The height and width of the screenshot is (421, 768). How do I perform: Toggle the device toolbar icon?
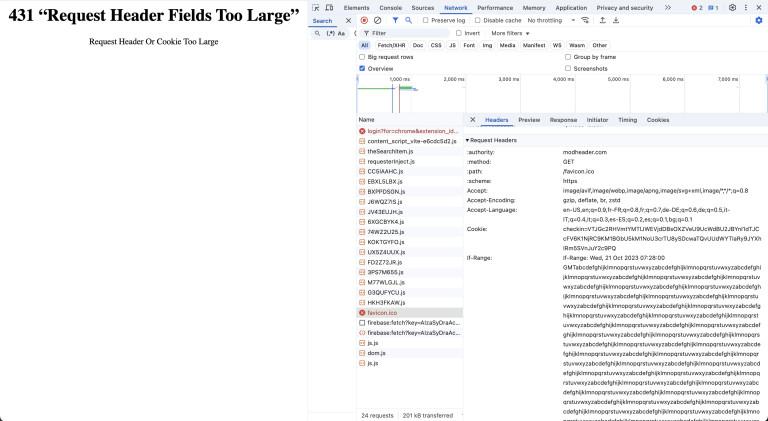pos(329,8)
